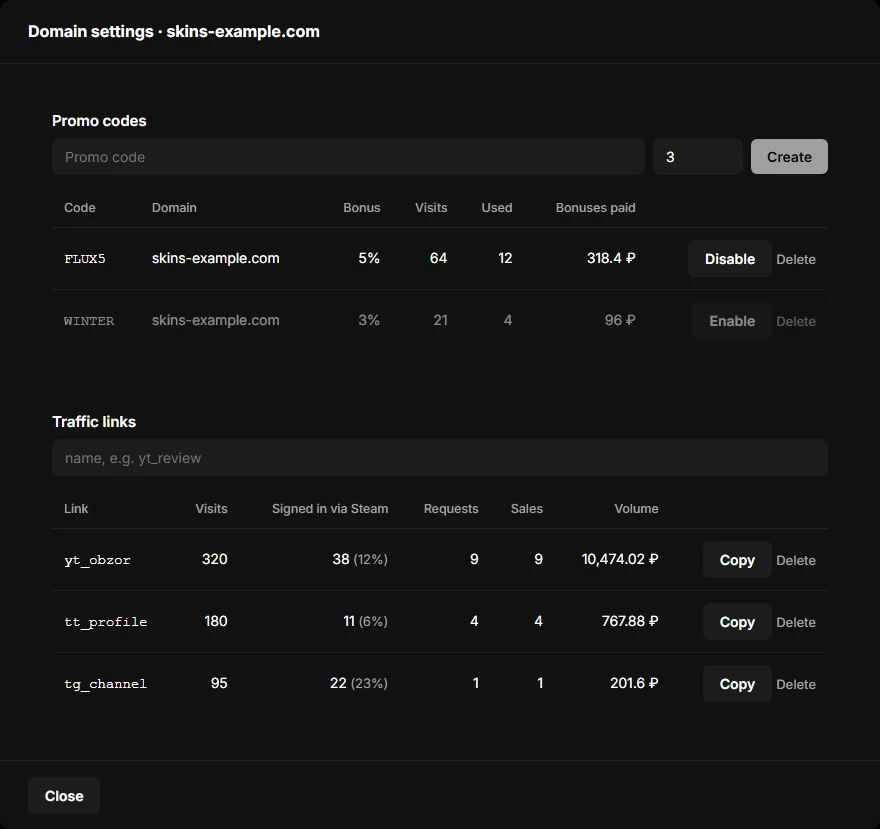Click the Domain column header
The height and width of the screenshot is (829, 880).
[174, 208]
